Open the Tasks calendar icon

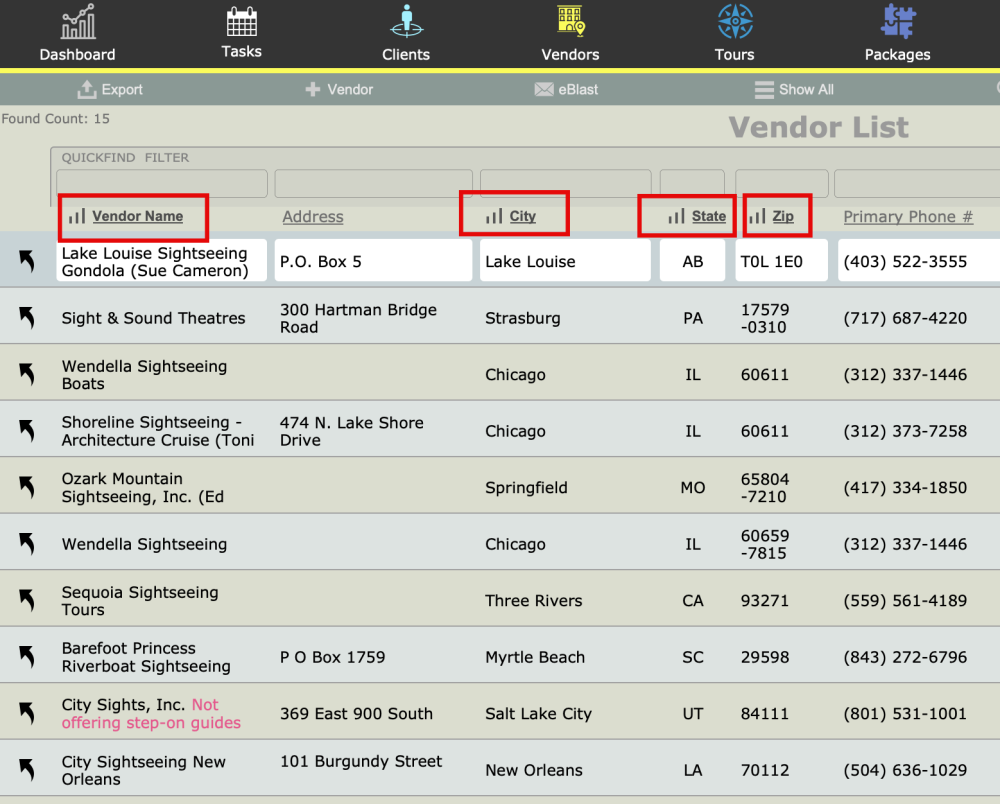pyautogui.click(x=242, y=22)
